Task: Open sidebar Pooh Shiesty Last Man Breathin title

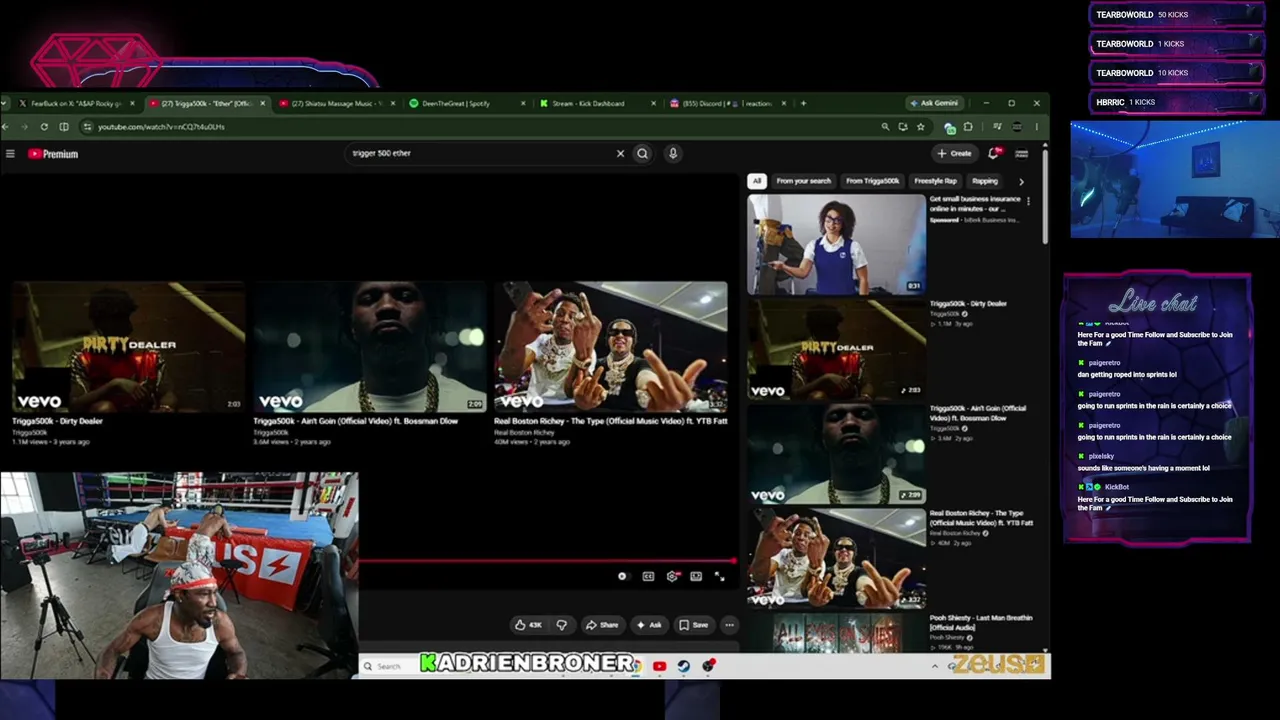Action: point(981,622)
